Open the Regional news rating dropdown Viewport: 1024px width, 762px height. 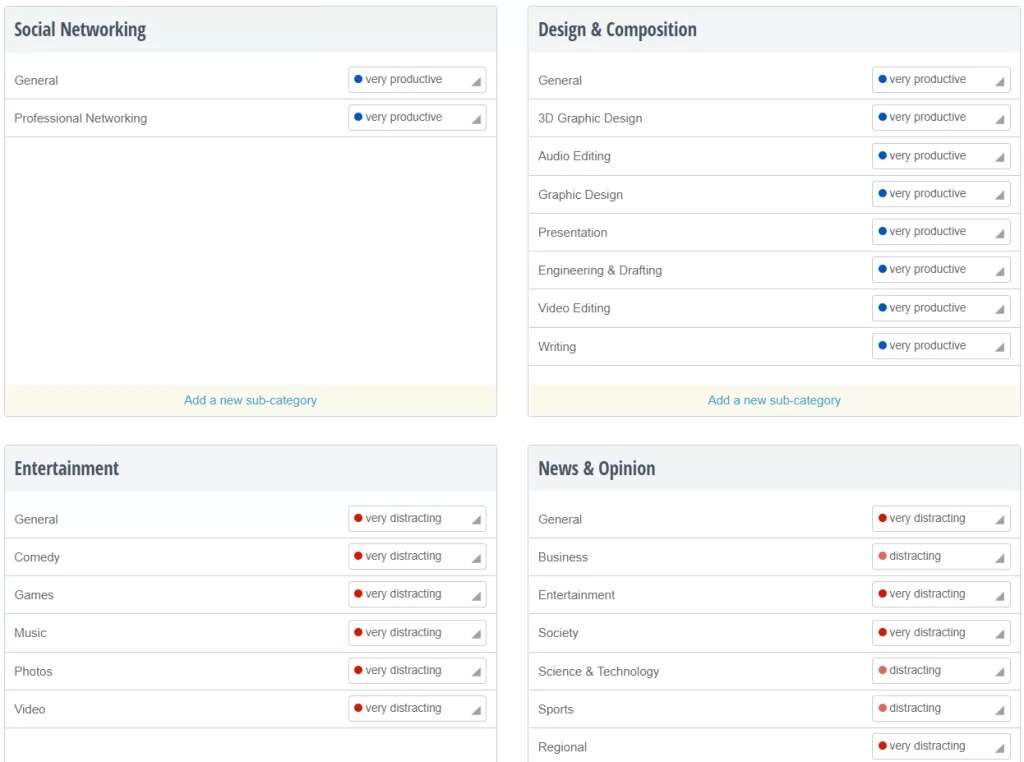[x=941, y=746]
